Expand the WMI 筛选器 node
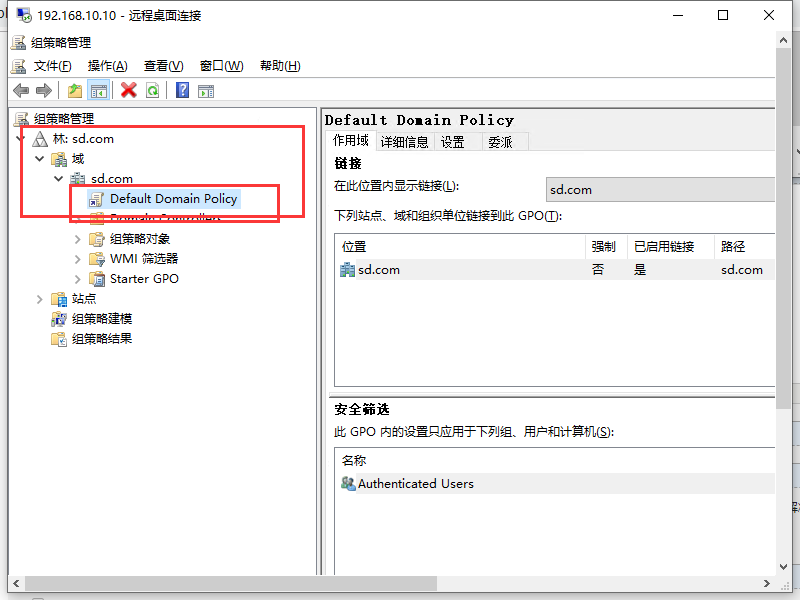This screenshot has height=600, width=800. [x=78, y=259]
